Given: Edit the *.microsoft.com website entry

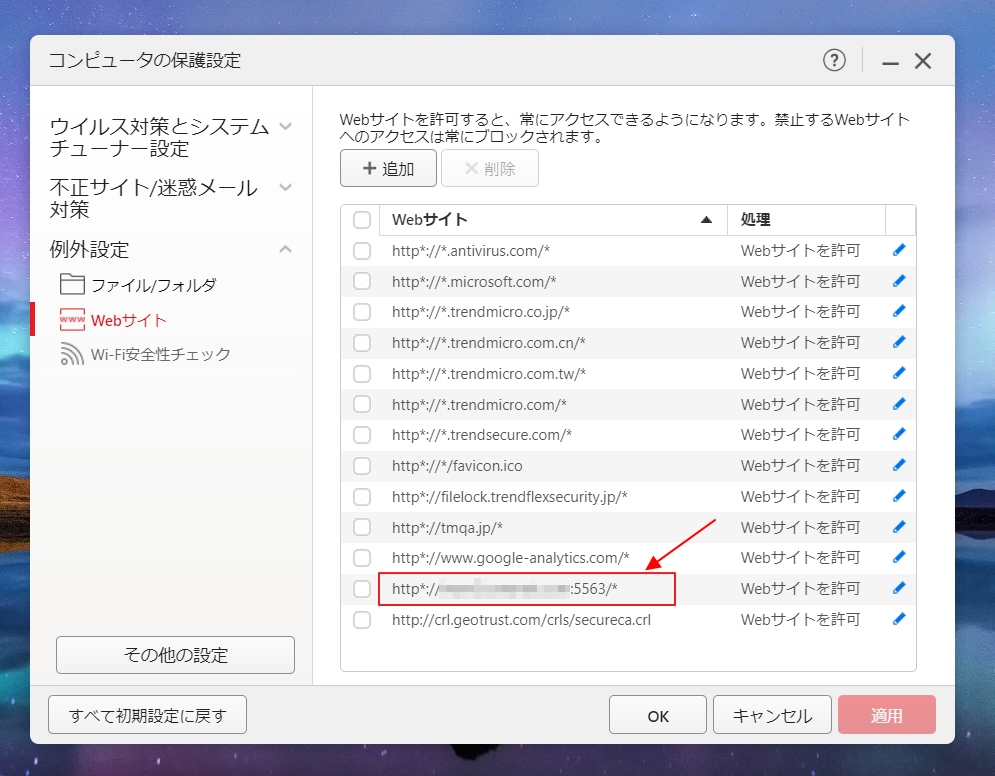Looking at the screenshot, I should [x=898, y=282].
